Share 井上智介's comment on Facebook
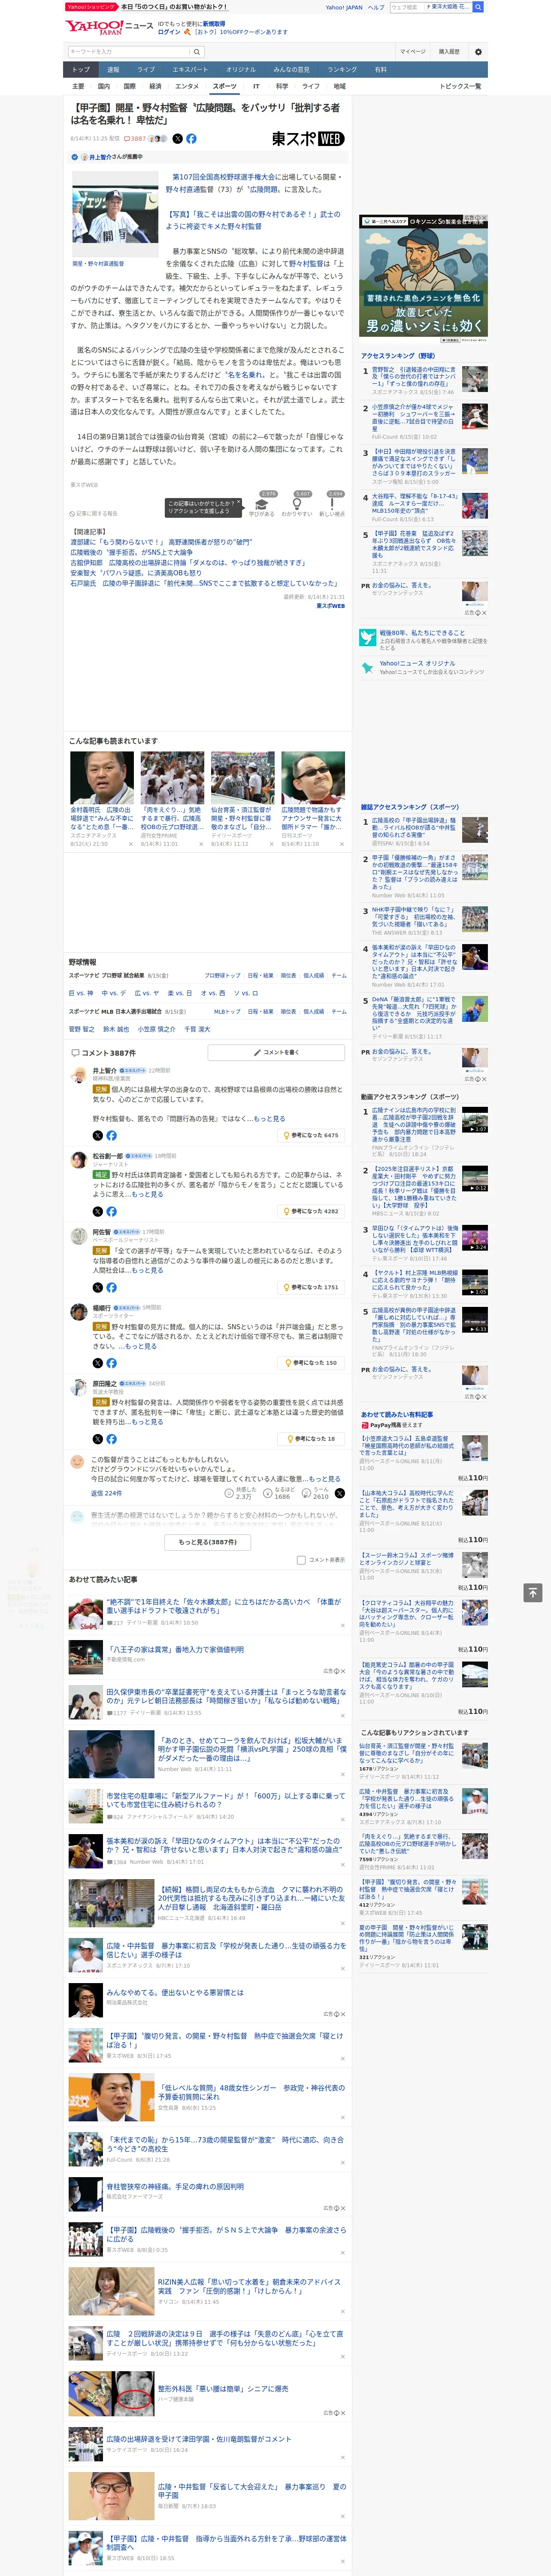 pos(111,1135)
